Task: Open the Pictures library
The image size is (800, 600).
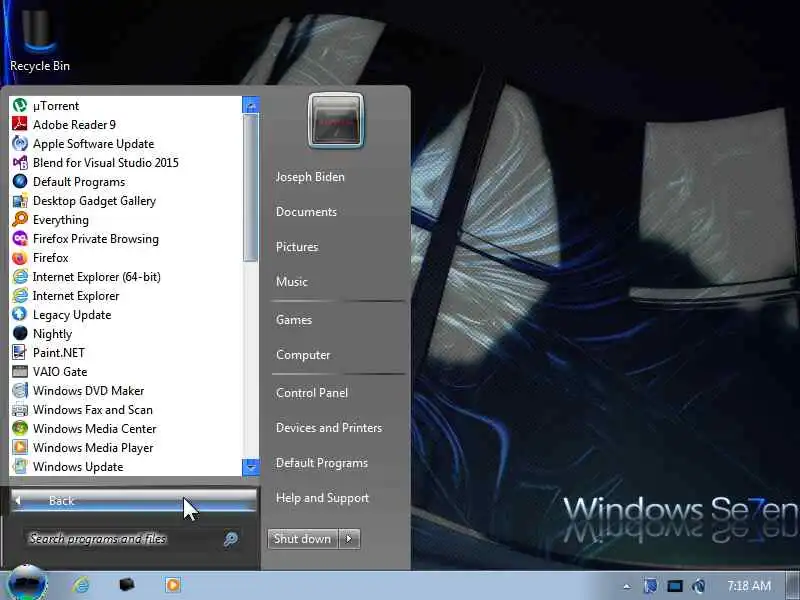Action: pos(297,247)
